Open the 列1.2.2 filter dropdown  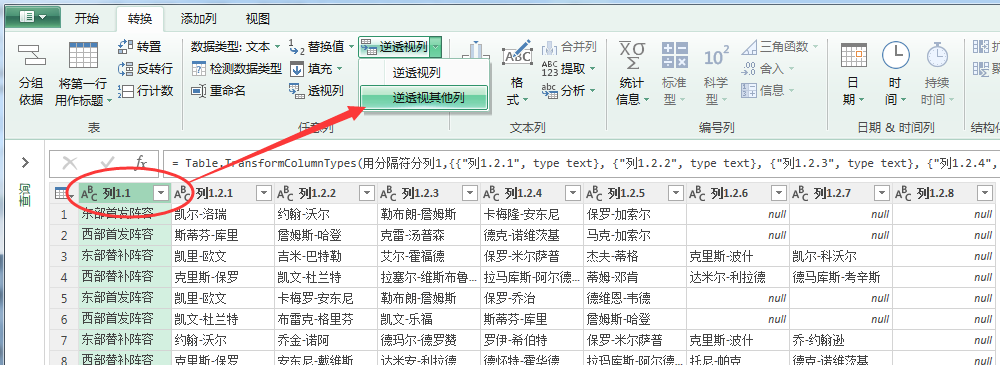(x=367, y=193)
